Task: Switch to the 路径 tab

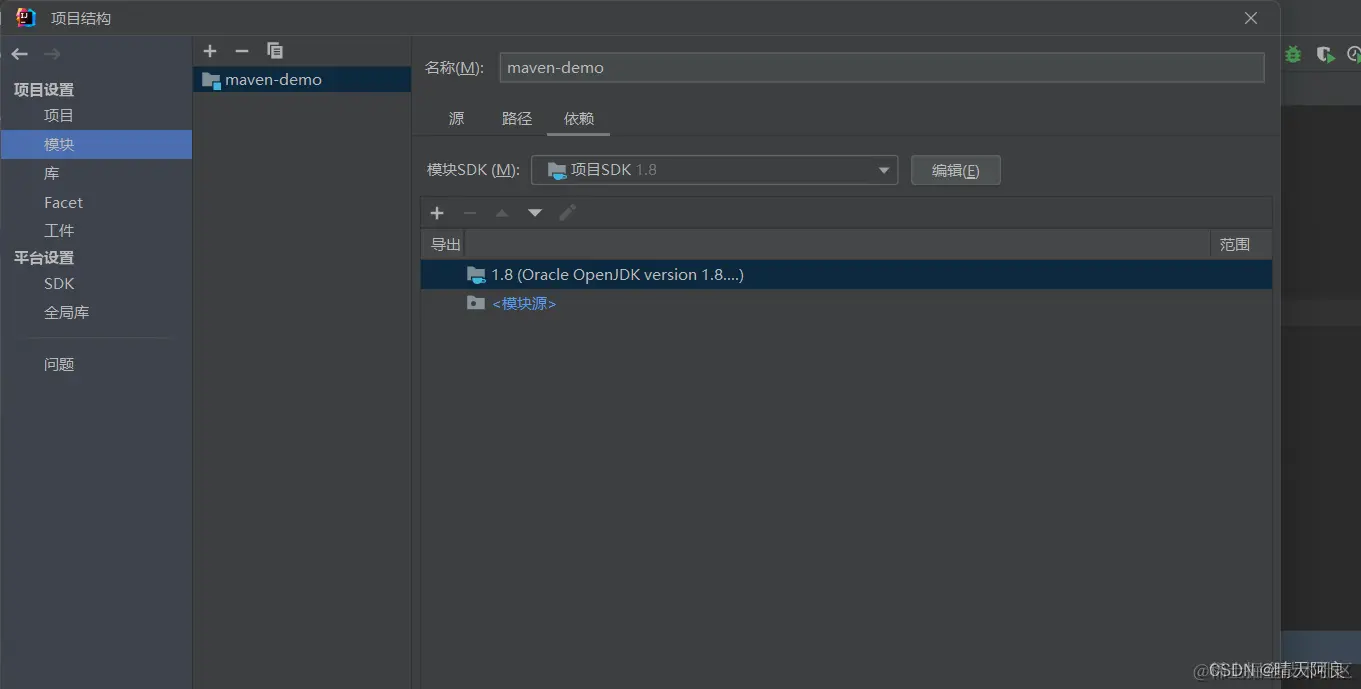Action: (517, 118)
